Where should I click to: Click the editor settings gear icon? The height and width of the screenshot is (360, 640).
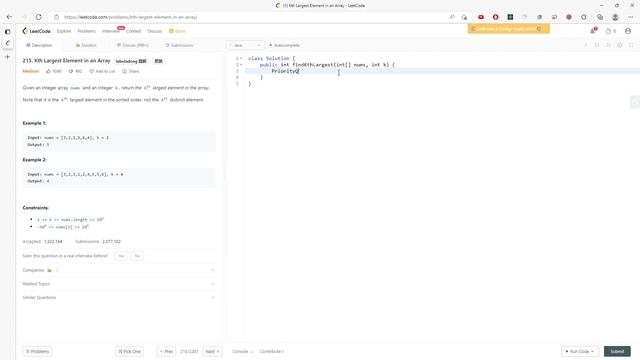(x=620, y=45)
